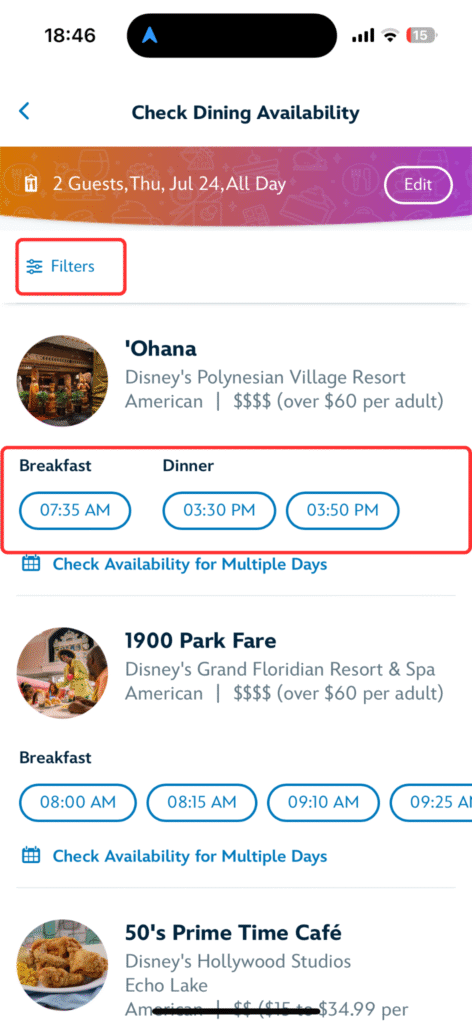The height and width of the screenshot is (1024, 472).
Task: Tap Edit to change party details
Action: pyautogui.click(x=418, y=184)
